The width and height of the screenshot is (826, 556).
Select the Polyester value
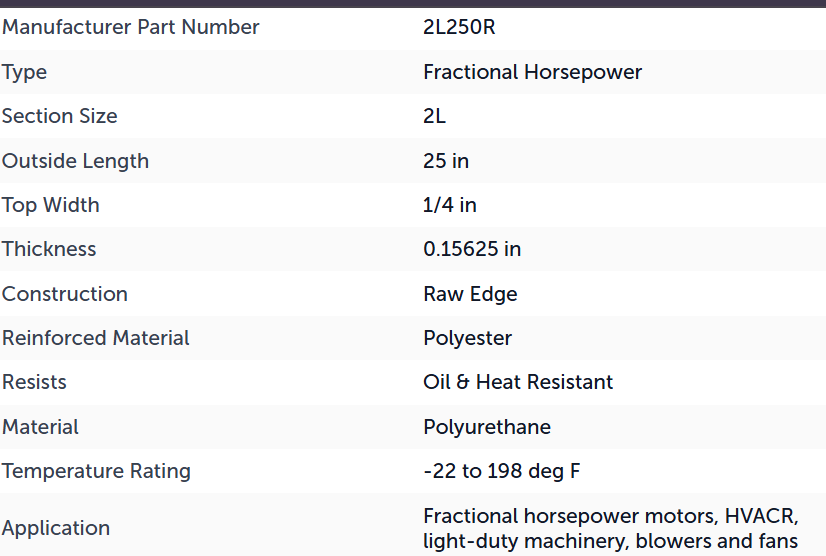[x=467, y=338]
